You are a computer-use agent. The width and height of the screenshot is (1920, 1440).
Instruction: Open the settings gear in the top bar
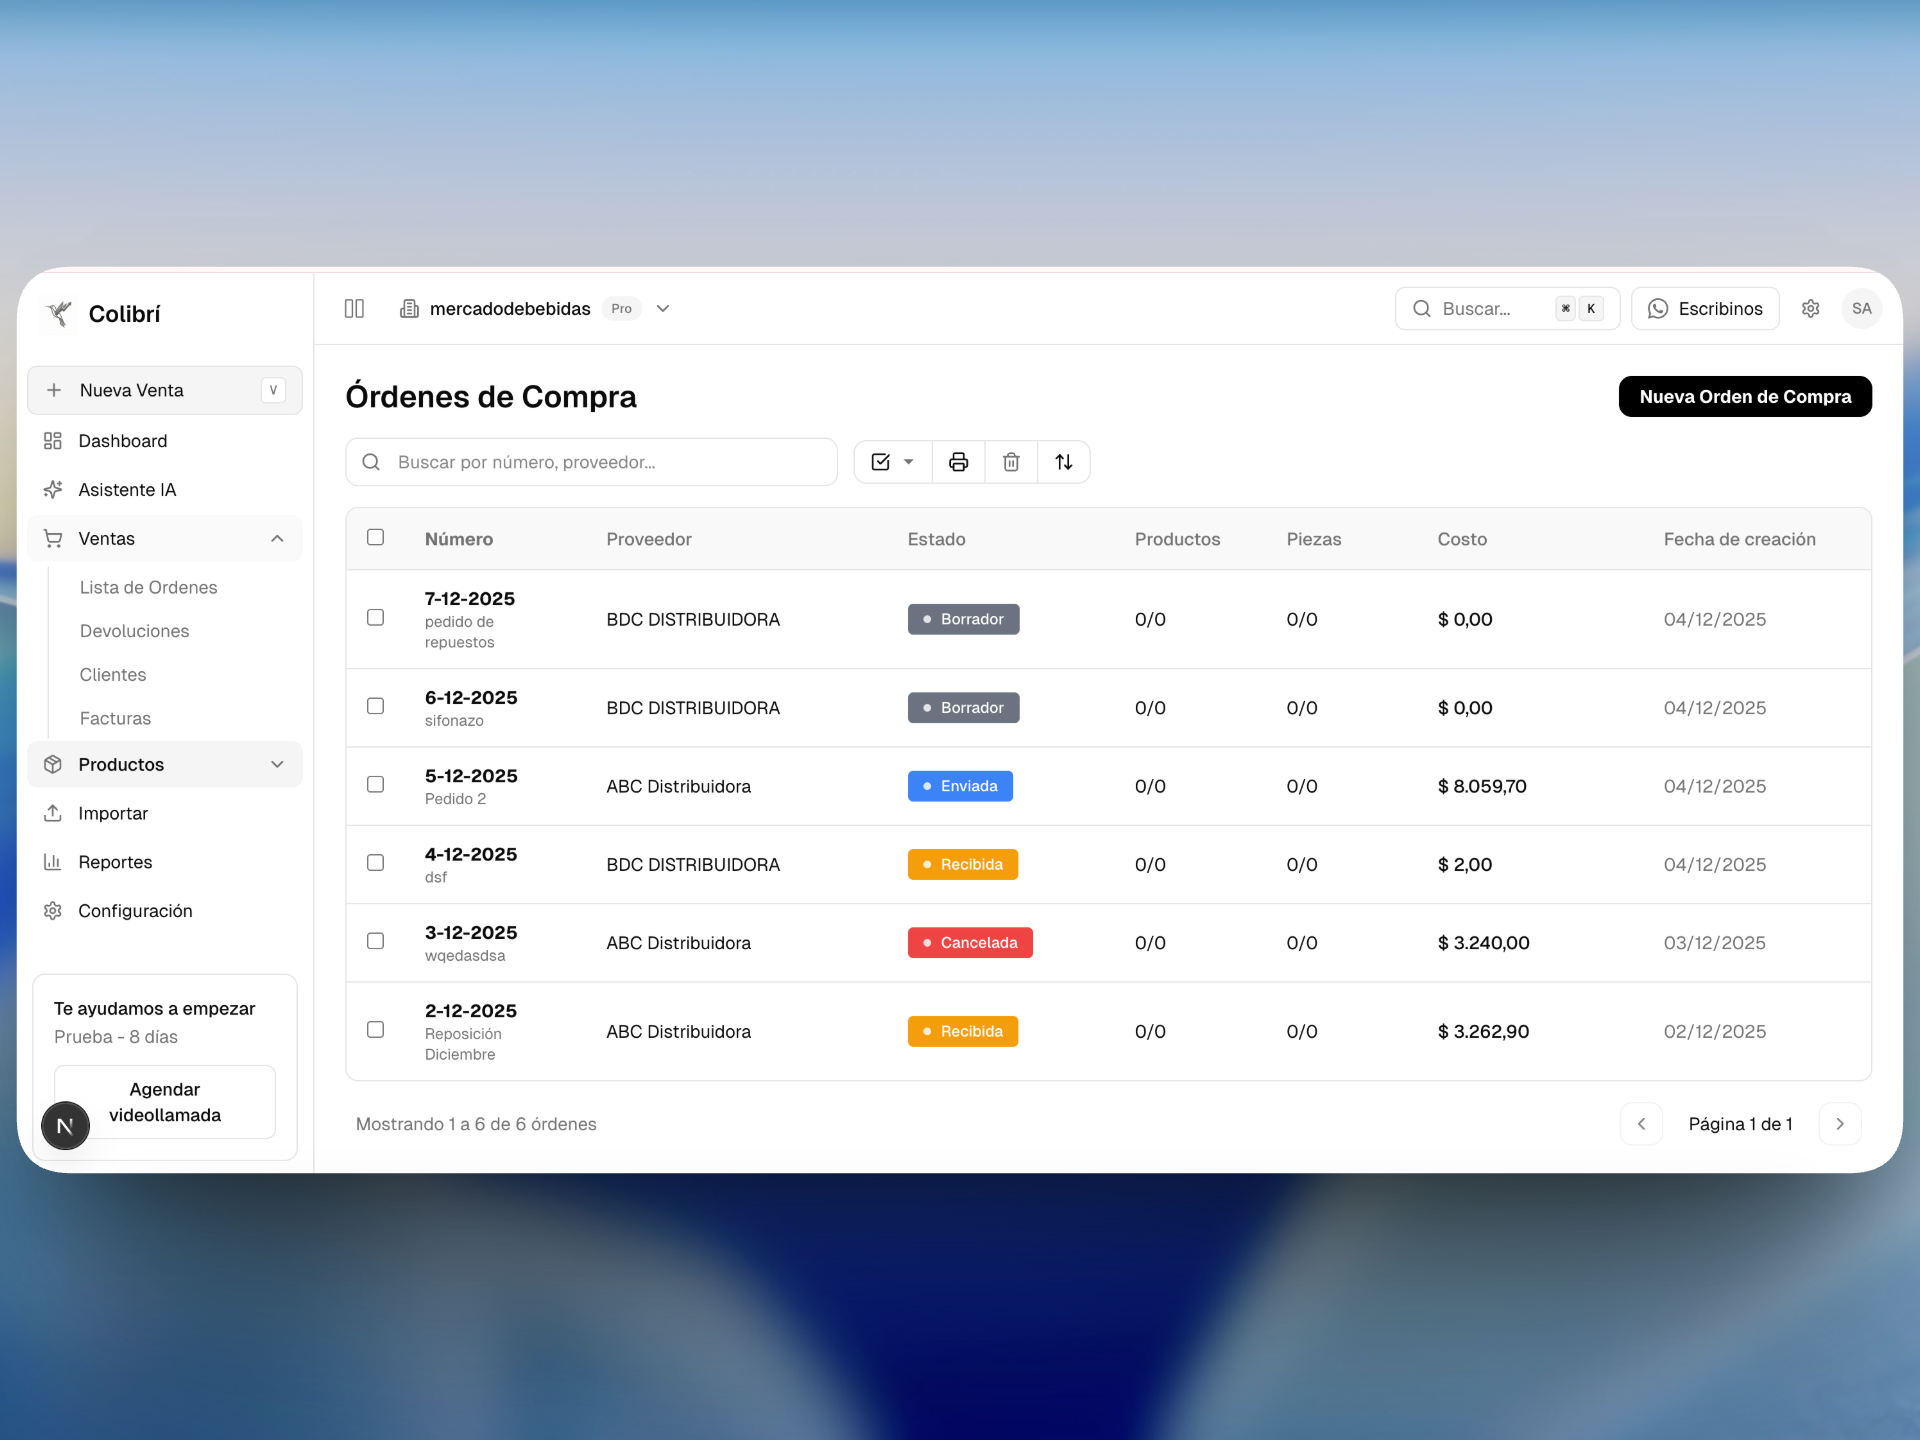point(1811,309)
